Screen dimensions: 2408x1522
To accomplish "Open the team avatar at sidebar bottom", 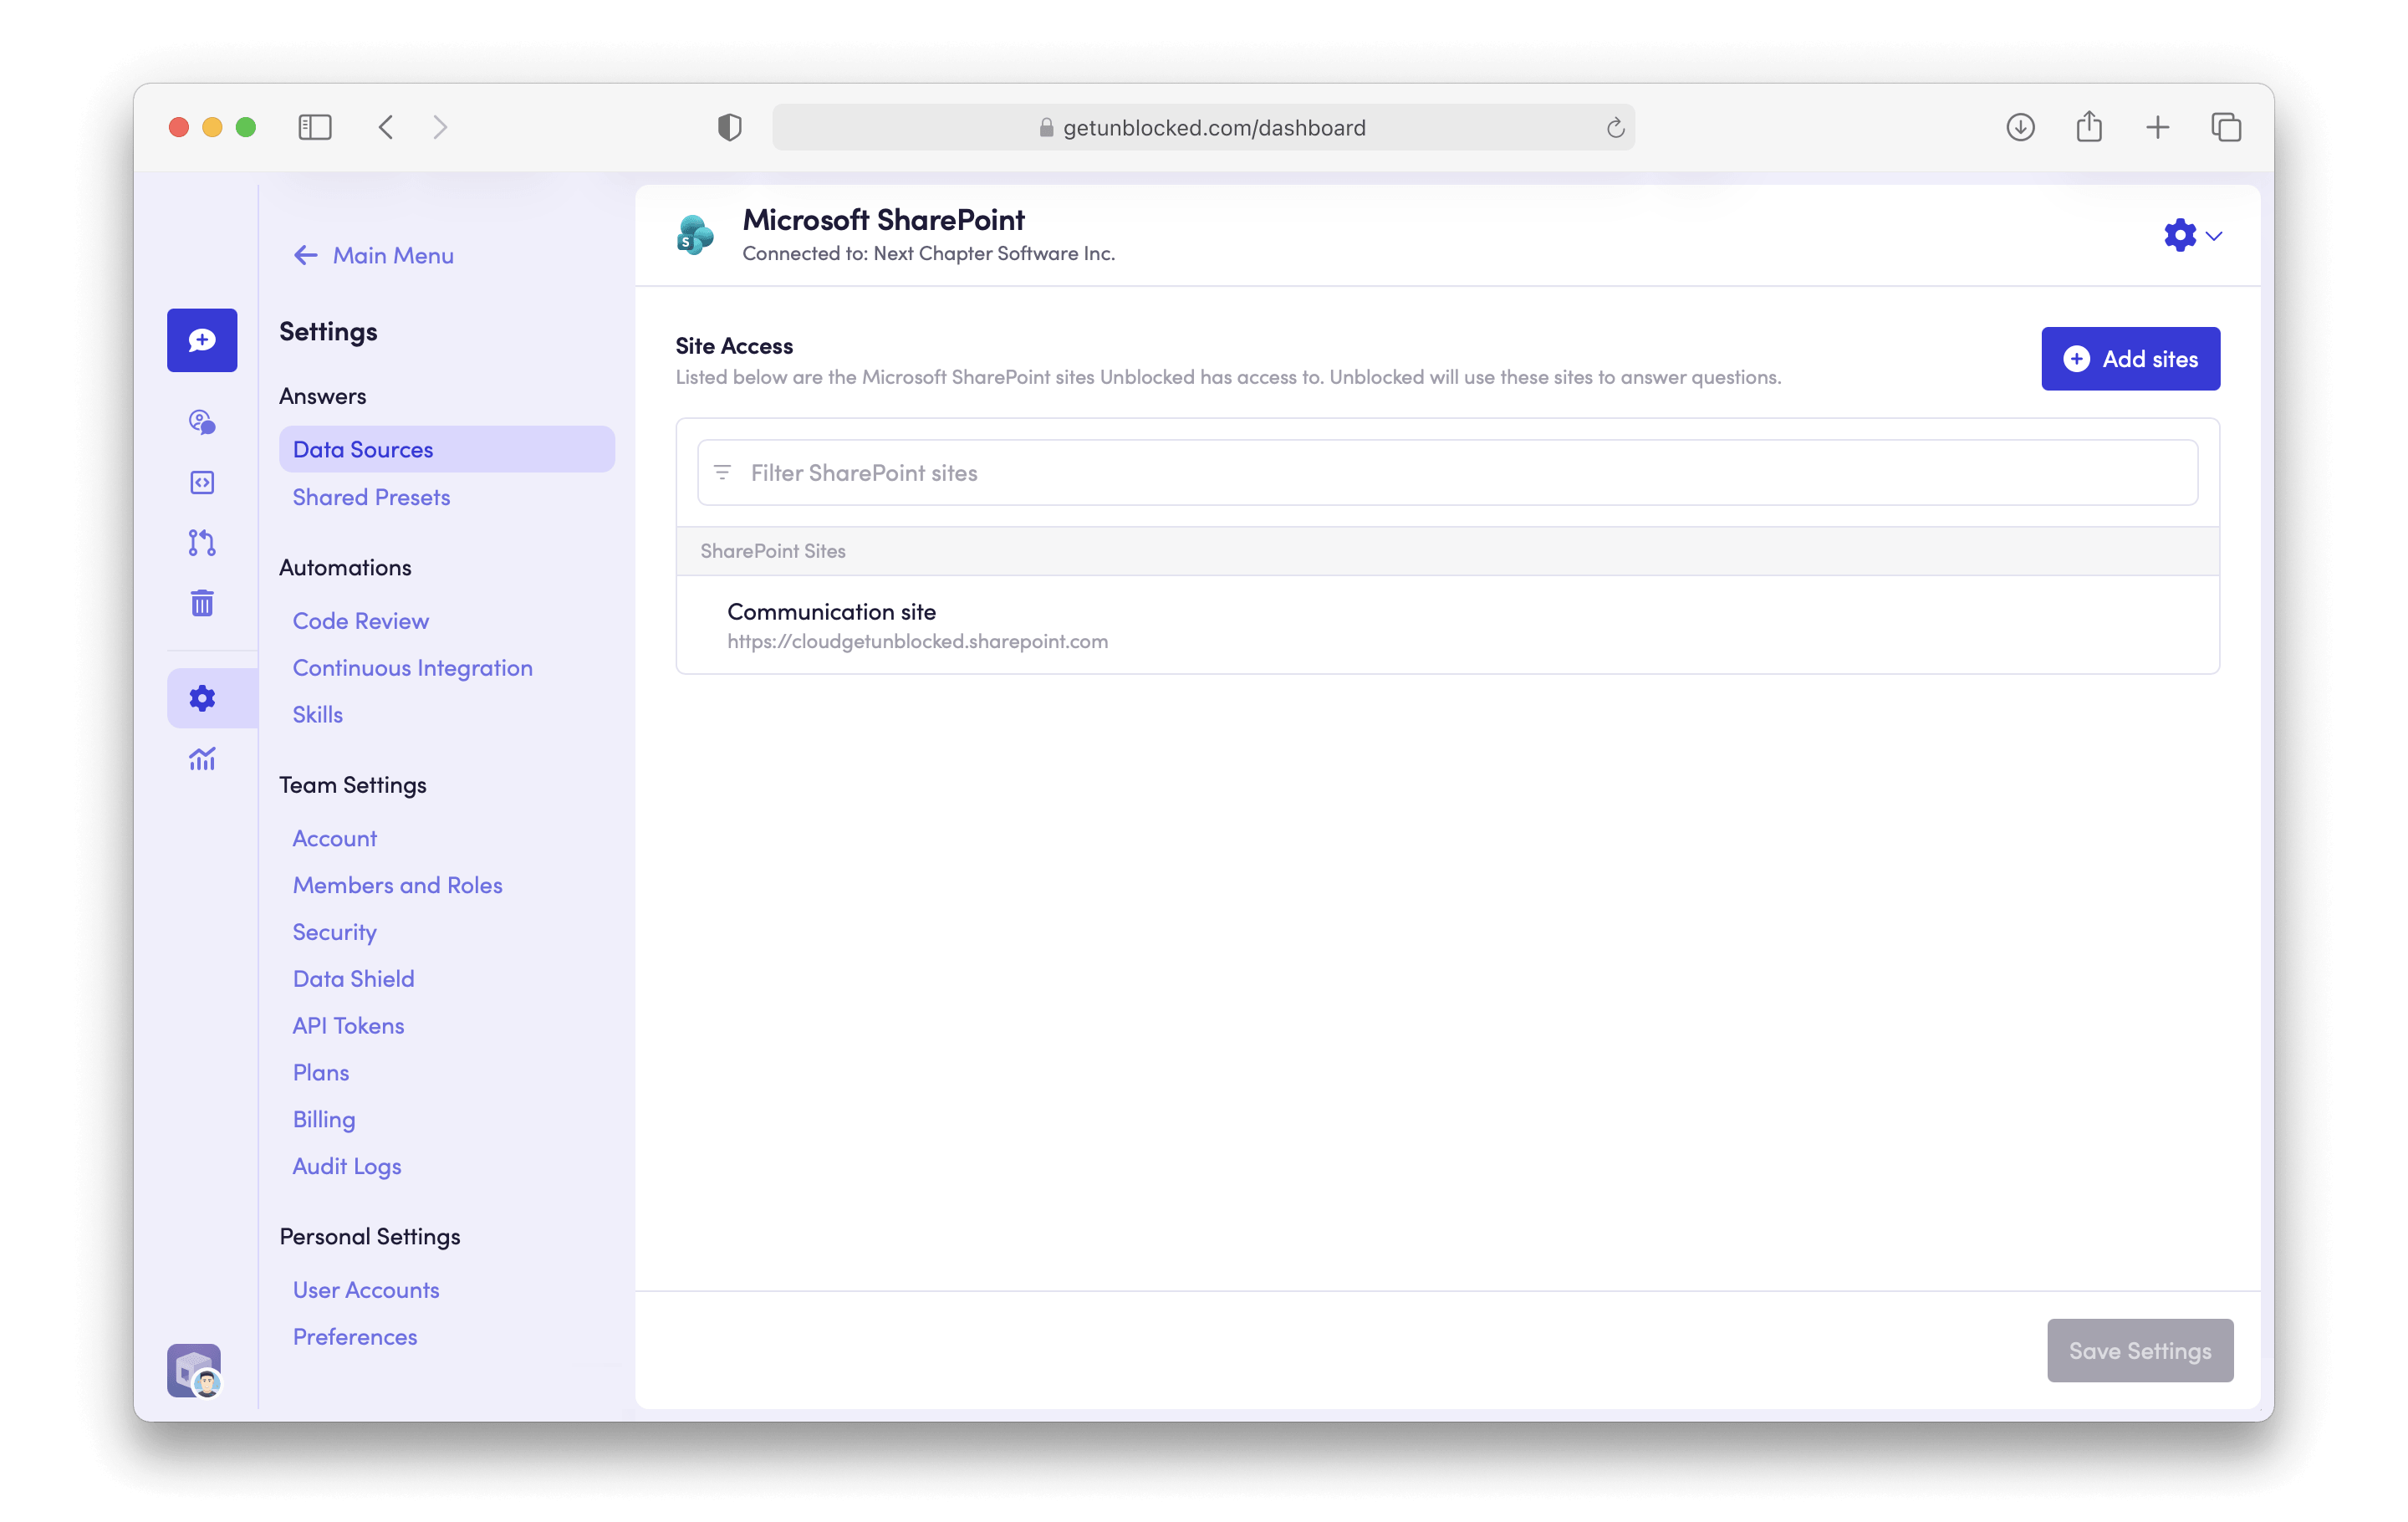I will pyautogui.click(x=194, y=1370).
